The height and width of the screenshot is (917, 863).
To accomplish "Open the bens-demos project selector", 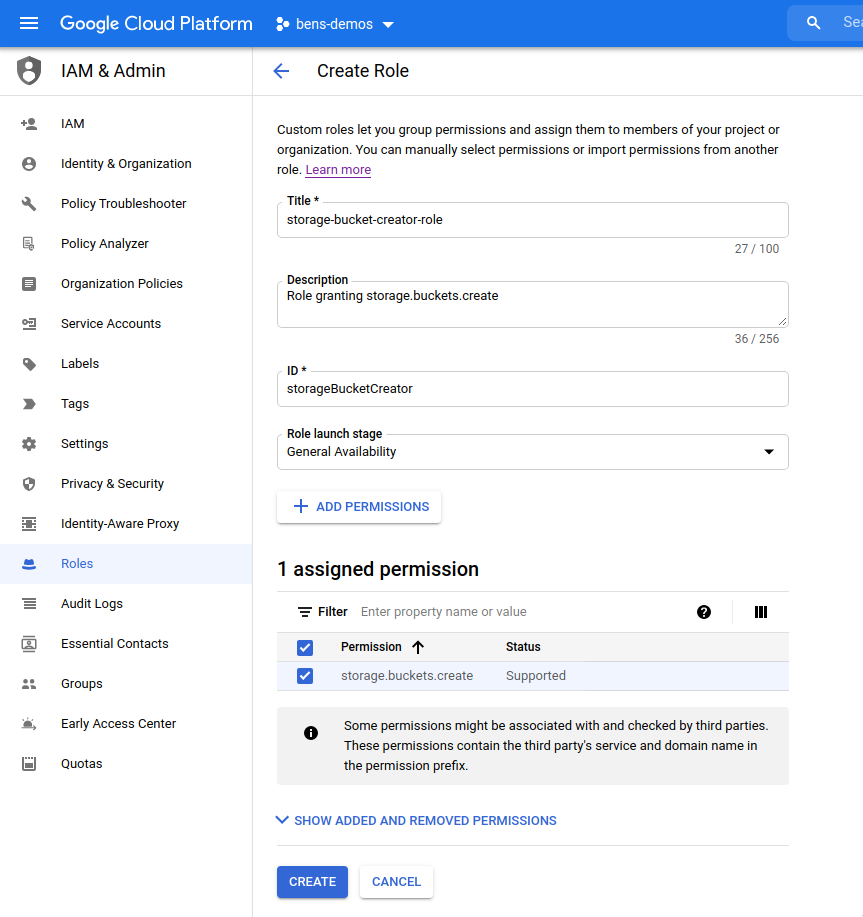I will click(x=335, y=24).
